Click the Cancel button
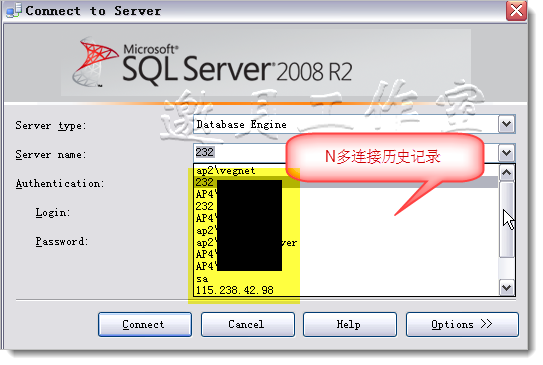The image size is (543, 365). pyautogui.click(x=248, y=324)
